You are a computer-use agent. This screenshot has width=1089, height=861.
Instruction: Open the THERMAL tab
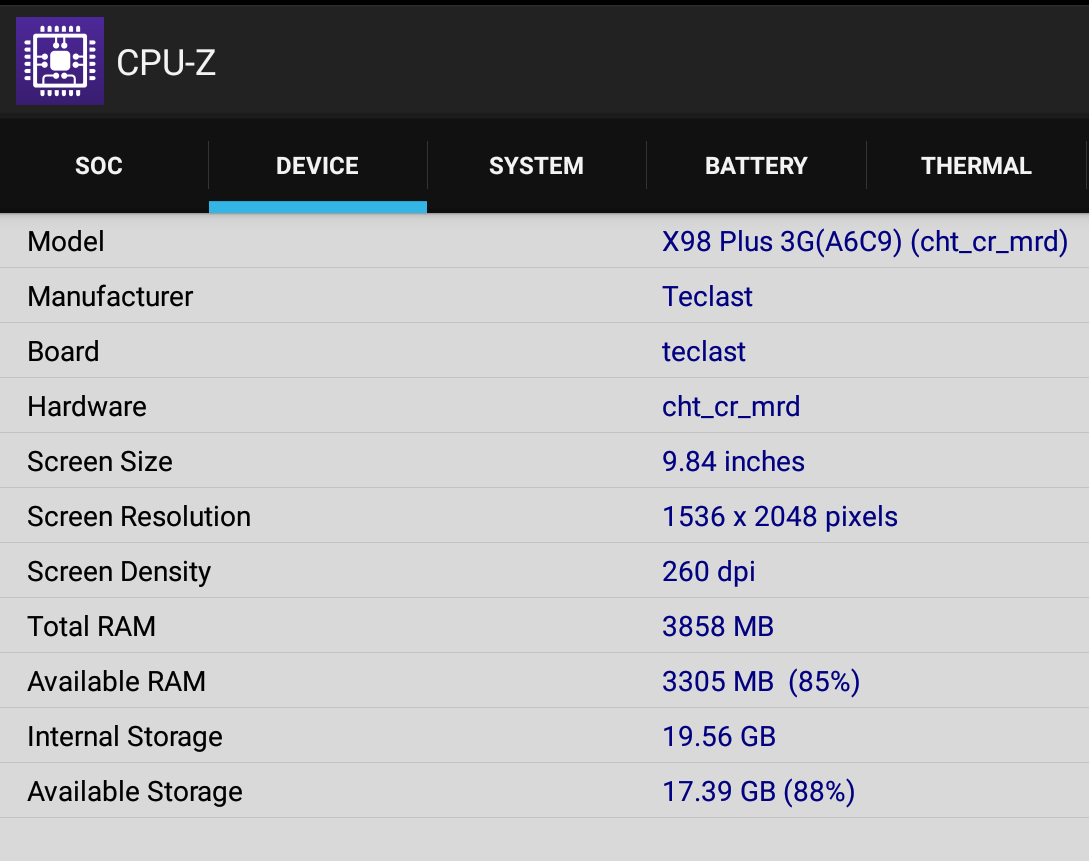976,166
